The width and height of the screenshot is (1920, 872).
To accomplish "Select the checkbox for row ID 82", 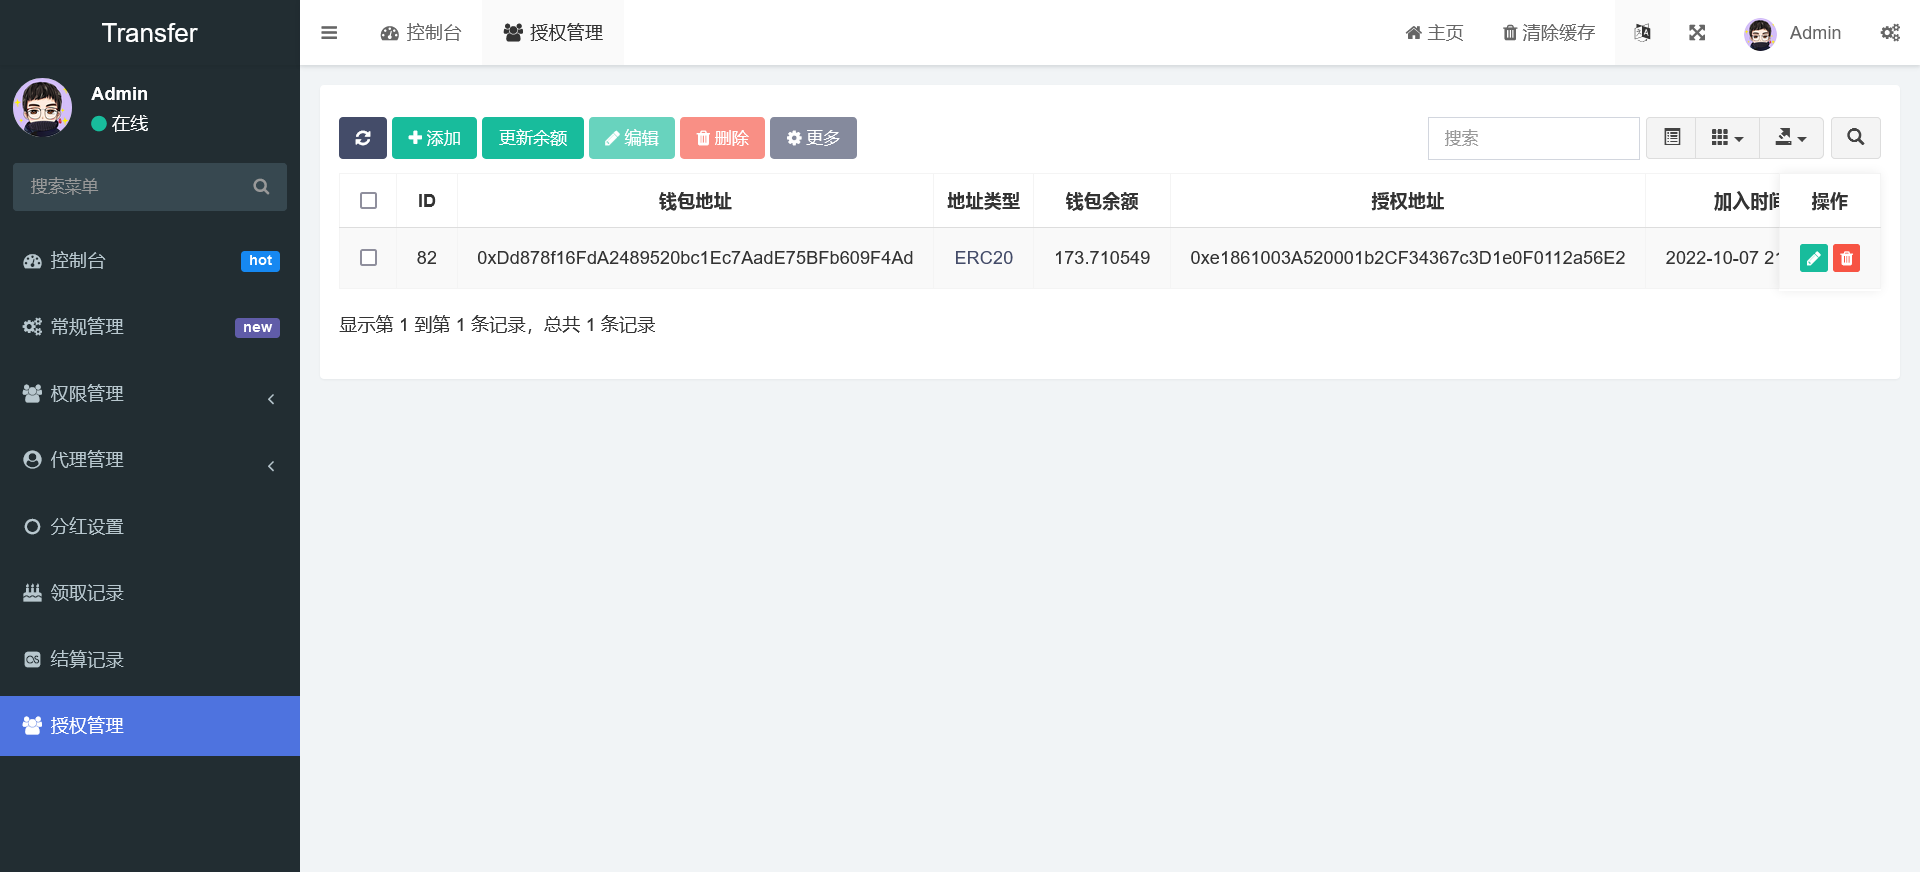I will [x=368, y=258].
